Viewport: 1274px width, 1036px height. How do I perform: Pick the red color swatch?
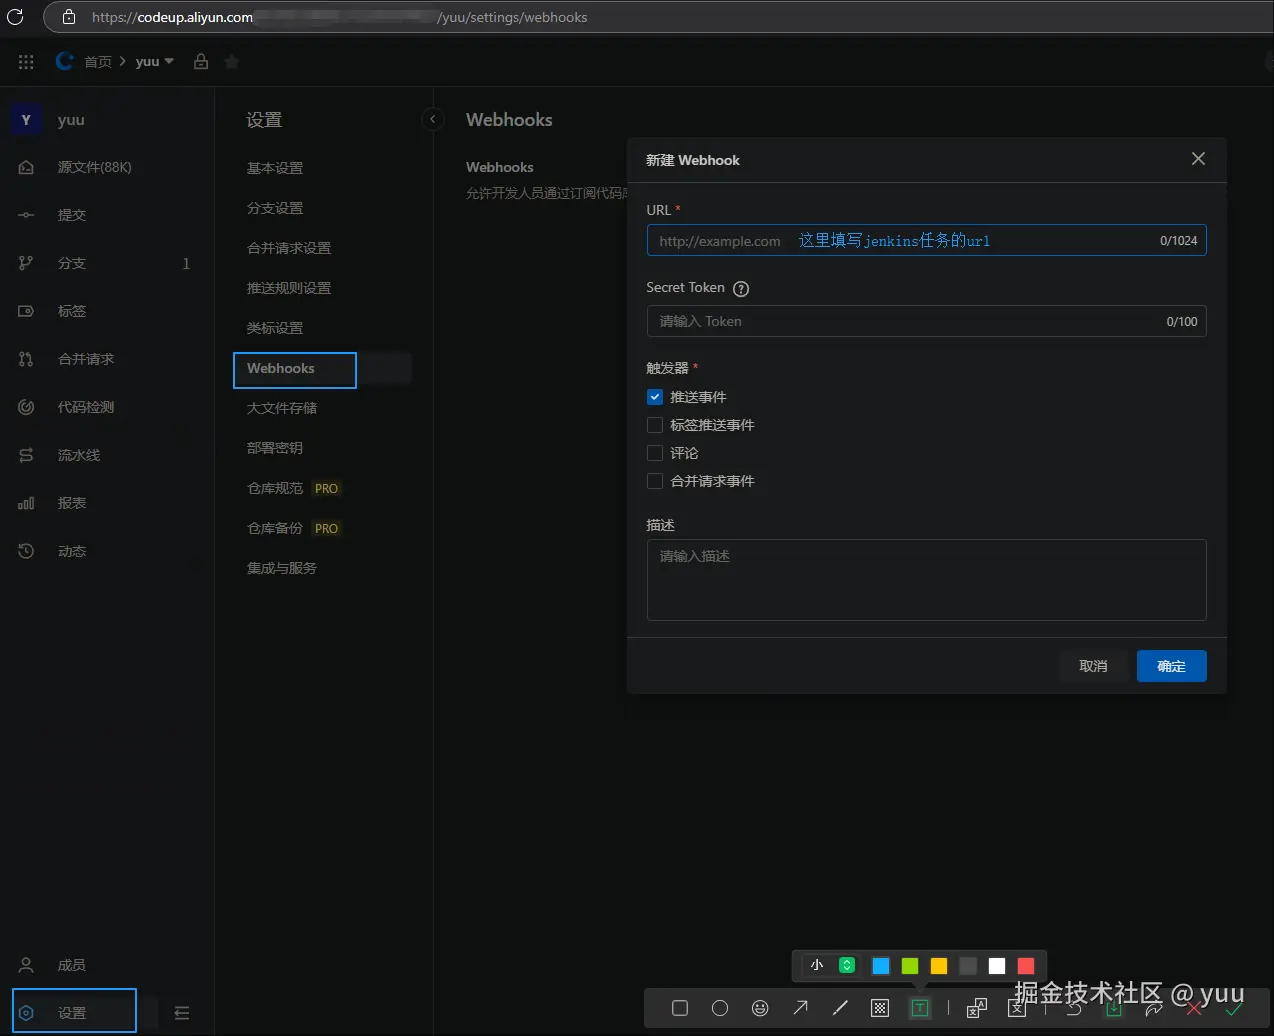tap(1026, 965)
